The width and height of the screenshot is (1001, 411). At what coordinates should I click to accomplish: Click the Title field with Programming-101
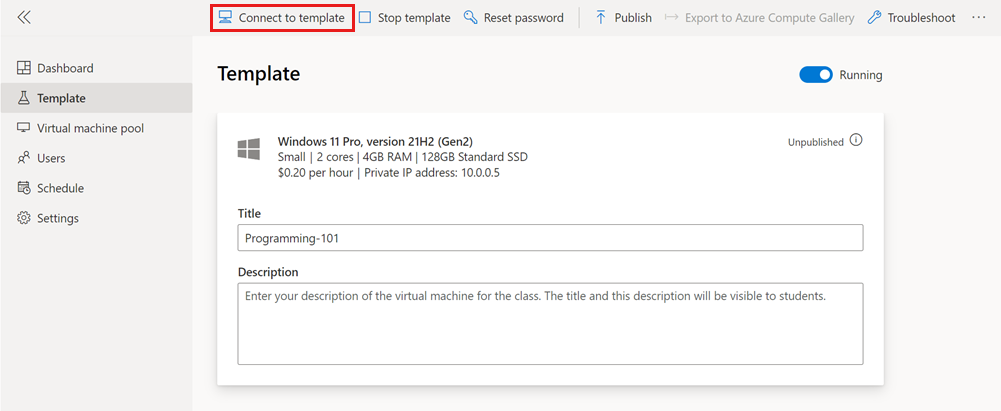click(x=550, y=237)
